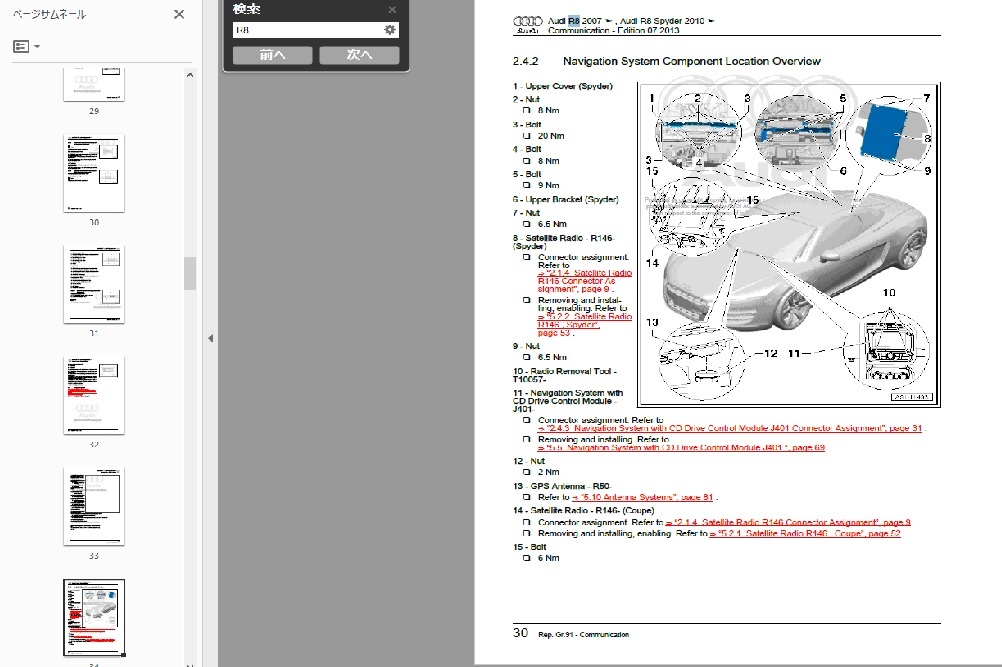Click the text '12 - Nut'
The width and height of the screenshot is (1002, 667).
click(x=529, y=461)
